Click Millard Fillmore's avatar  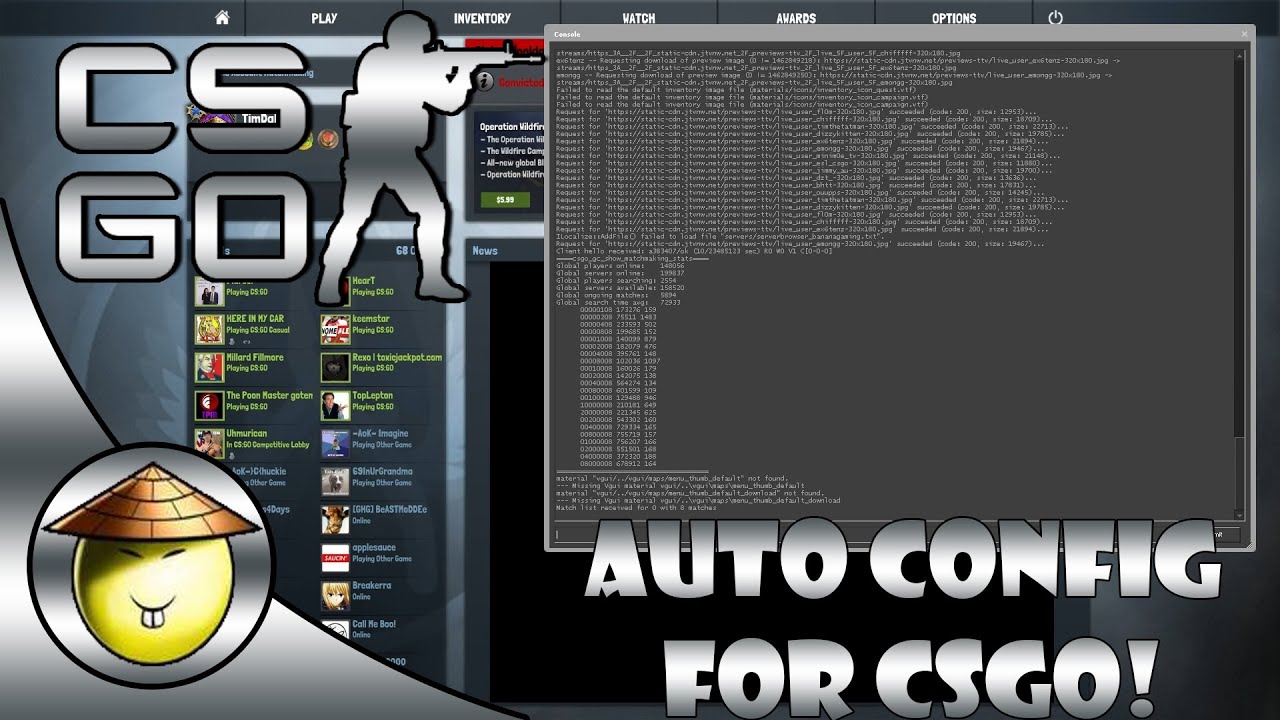[209, 367]
